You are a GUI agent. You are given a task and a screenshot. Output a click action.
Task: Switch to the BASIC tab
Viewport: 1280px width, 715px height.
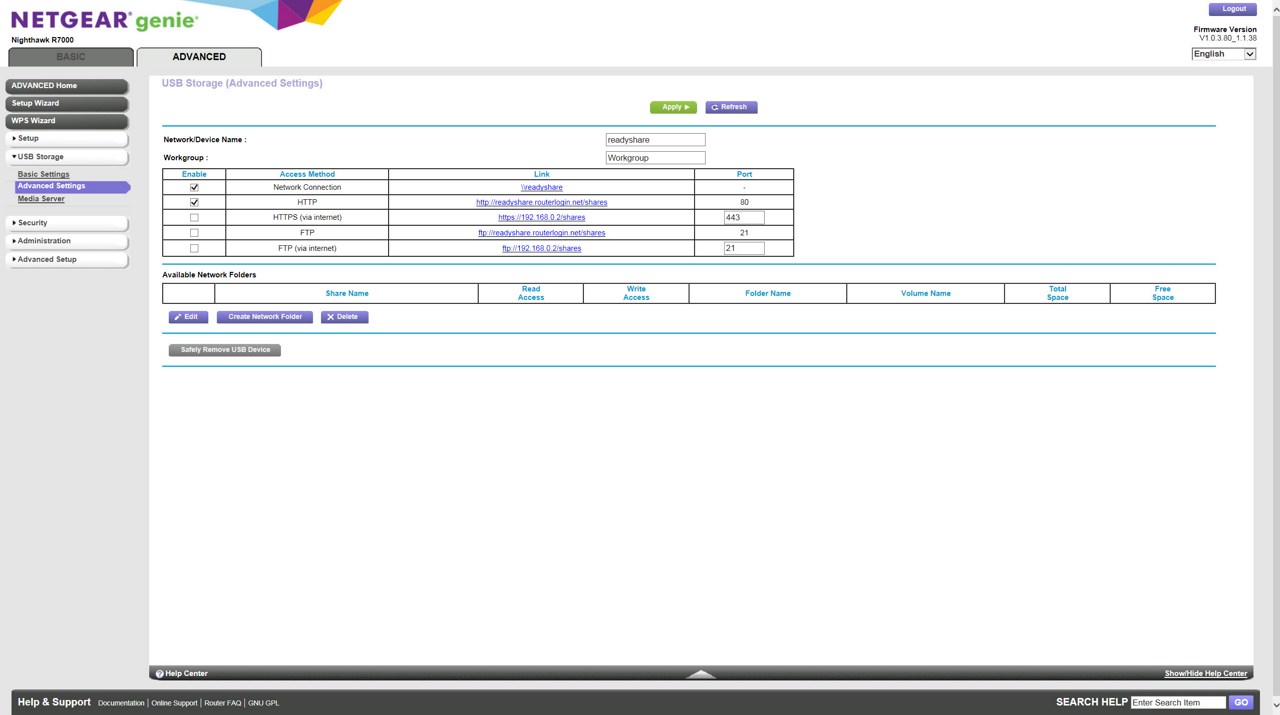(71, 57)
